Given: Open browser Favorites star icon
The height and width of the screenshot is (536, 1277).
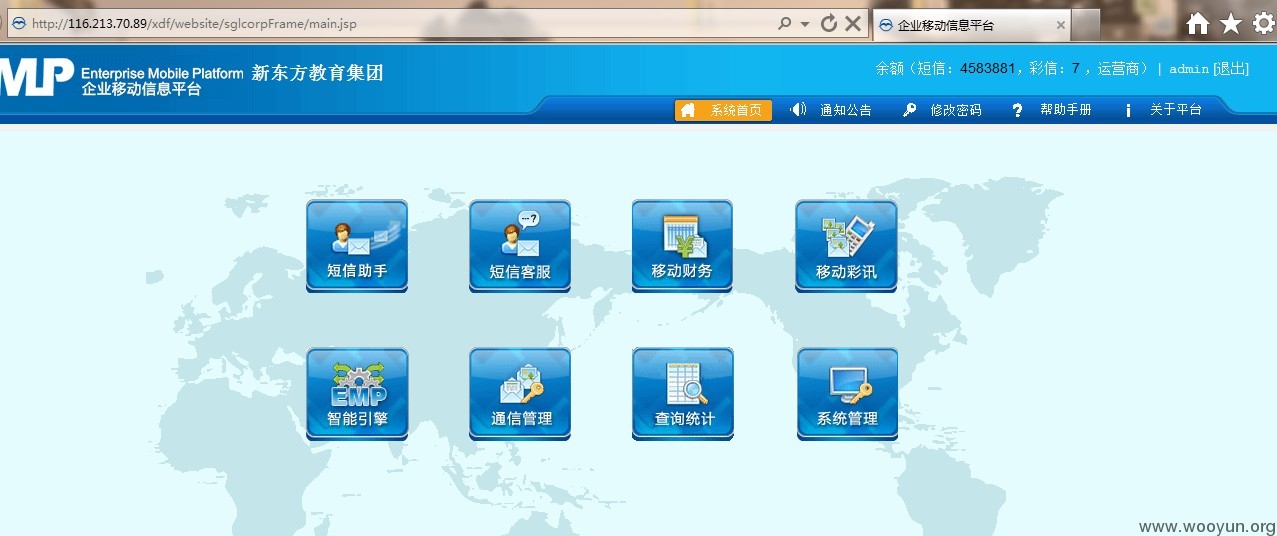Looking at the screenshot, I should pyautogui.click(x=1231, y=24).
